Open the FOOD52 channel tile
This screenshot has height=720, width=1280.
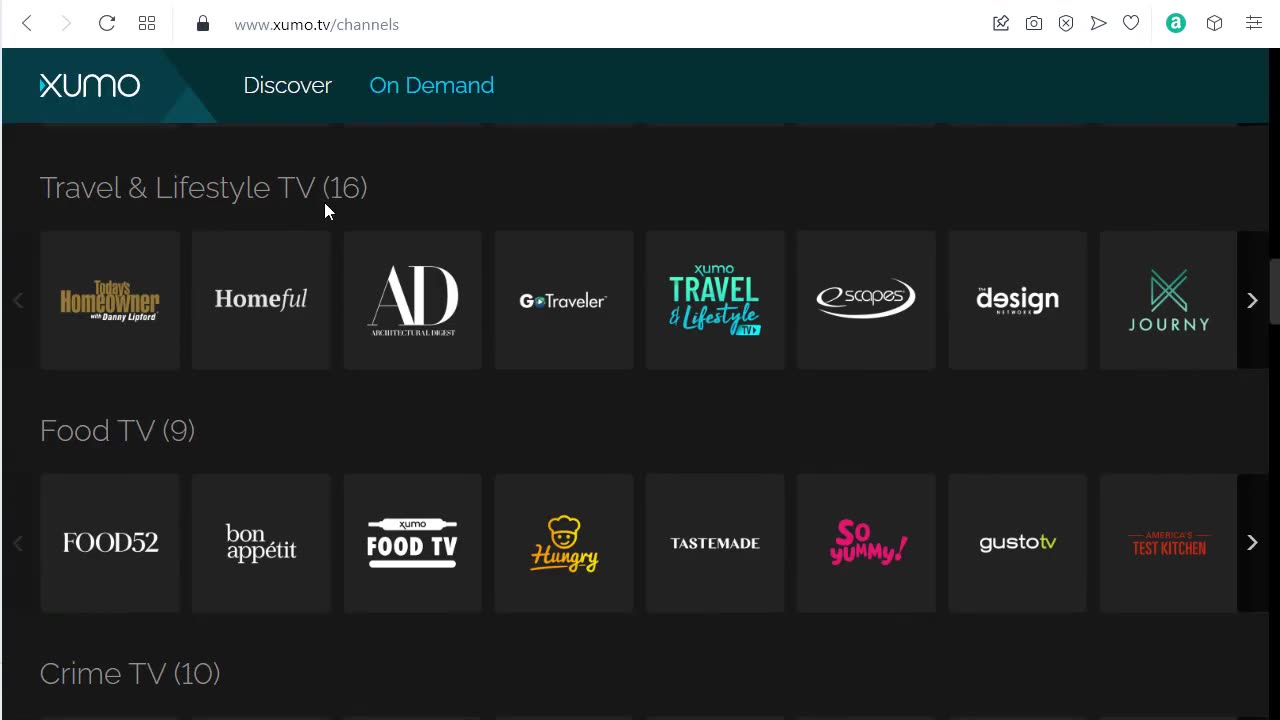110,543
